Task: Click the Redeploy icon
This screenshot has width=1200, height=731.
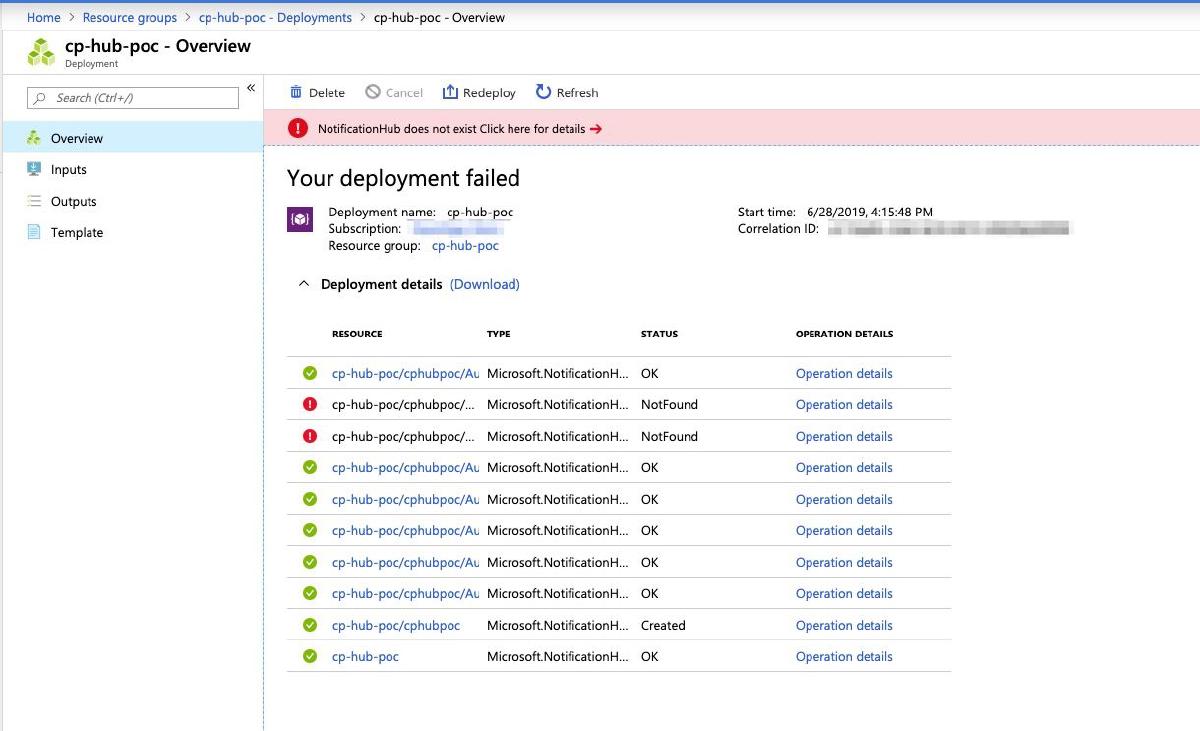Action: (450, 92)
